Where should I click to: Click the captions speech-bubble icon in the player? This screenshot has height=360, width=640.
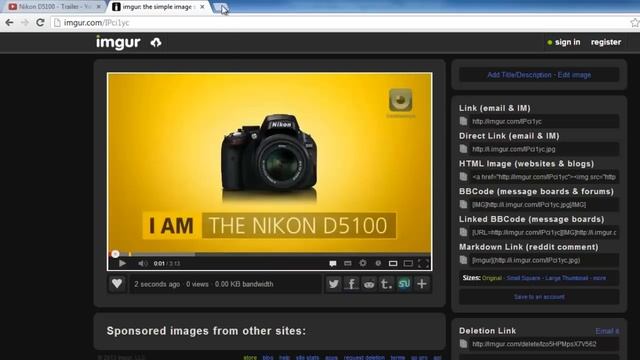coord(333,263)
